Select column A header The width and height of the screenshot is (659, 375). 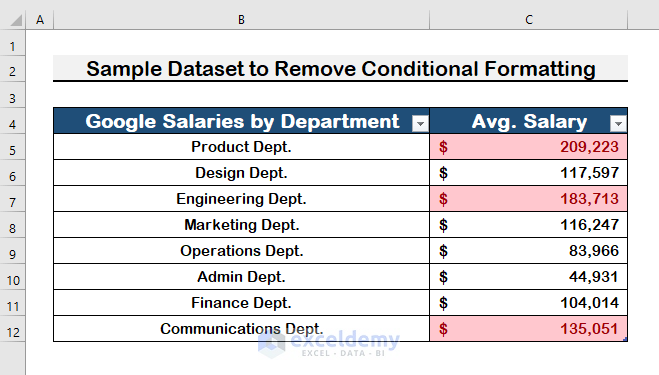click(40, 20)
